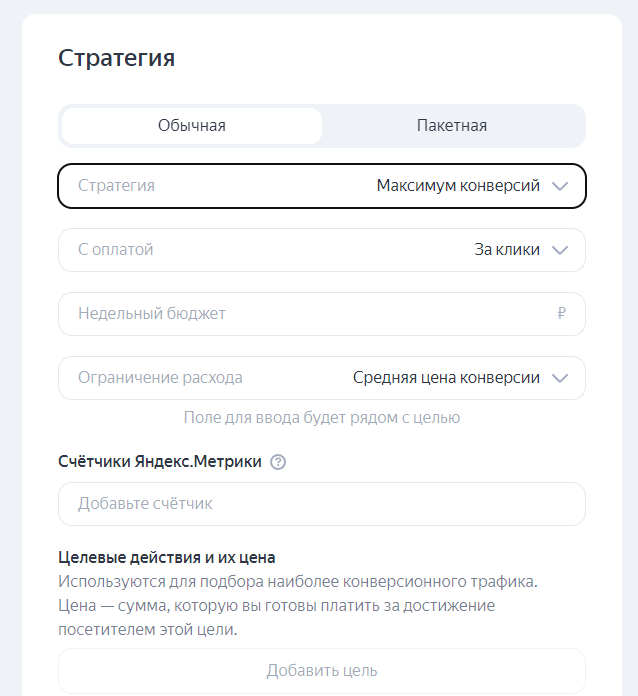
Task: Click the help icon beside Счётчики Яндекс.Метрики
Action: point(278,462)
